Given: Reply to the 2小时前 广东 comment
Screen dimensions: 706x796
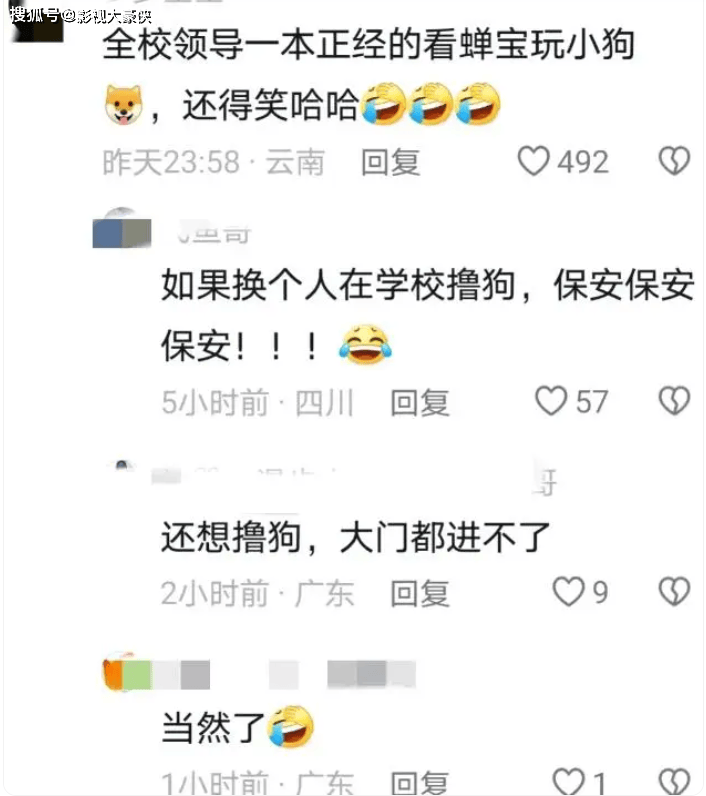Looking at the screenshot, I should point(420,593).
